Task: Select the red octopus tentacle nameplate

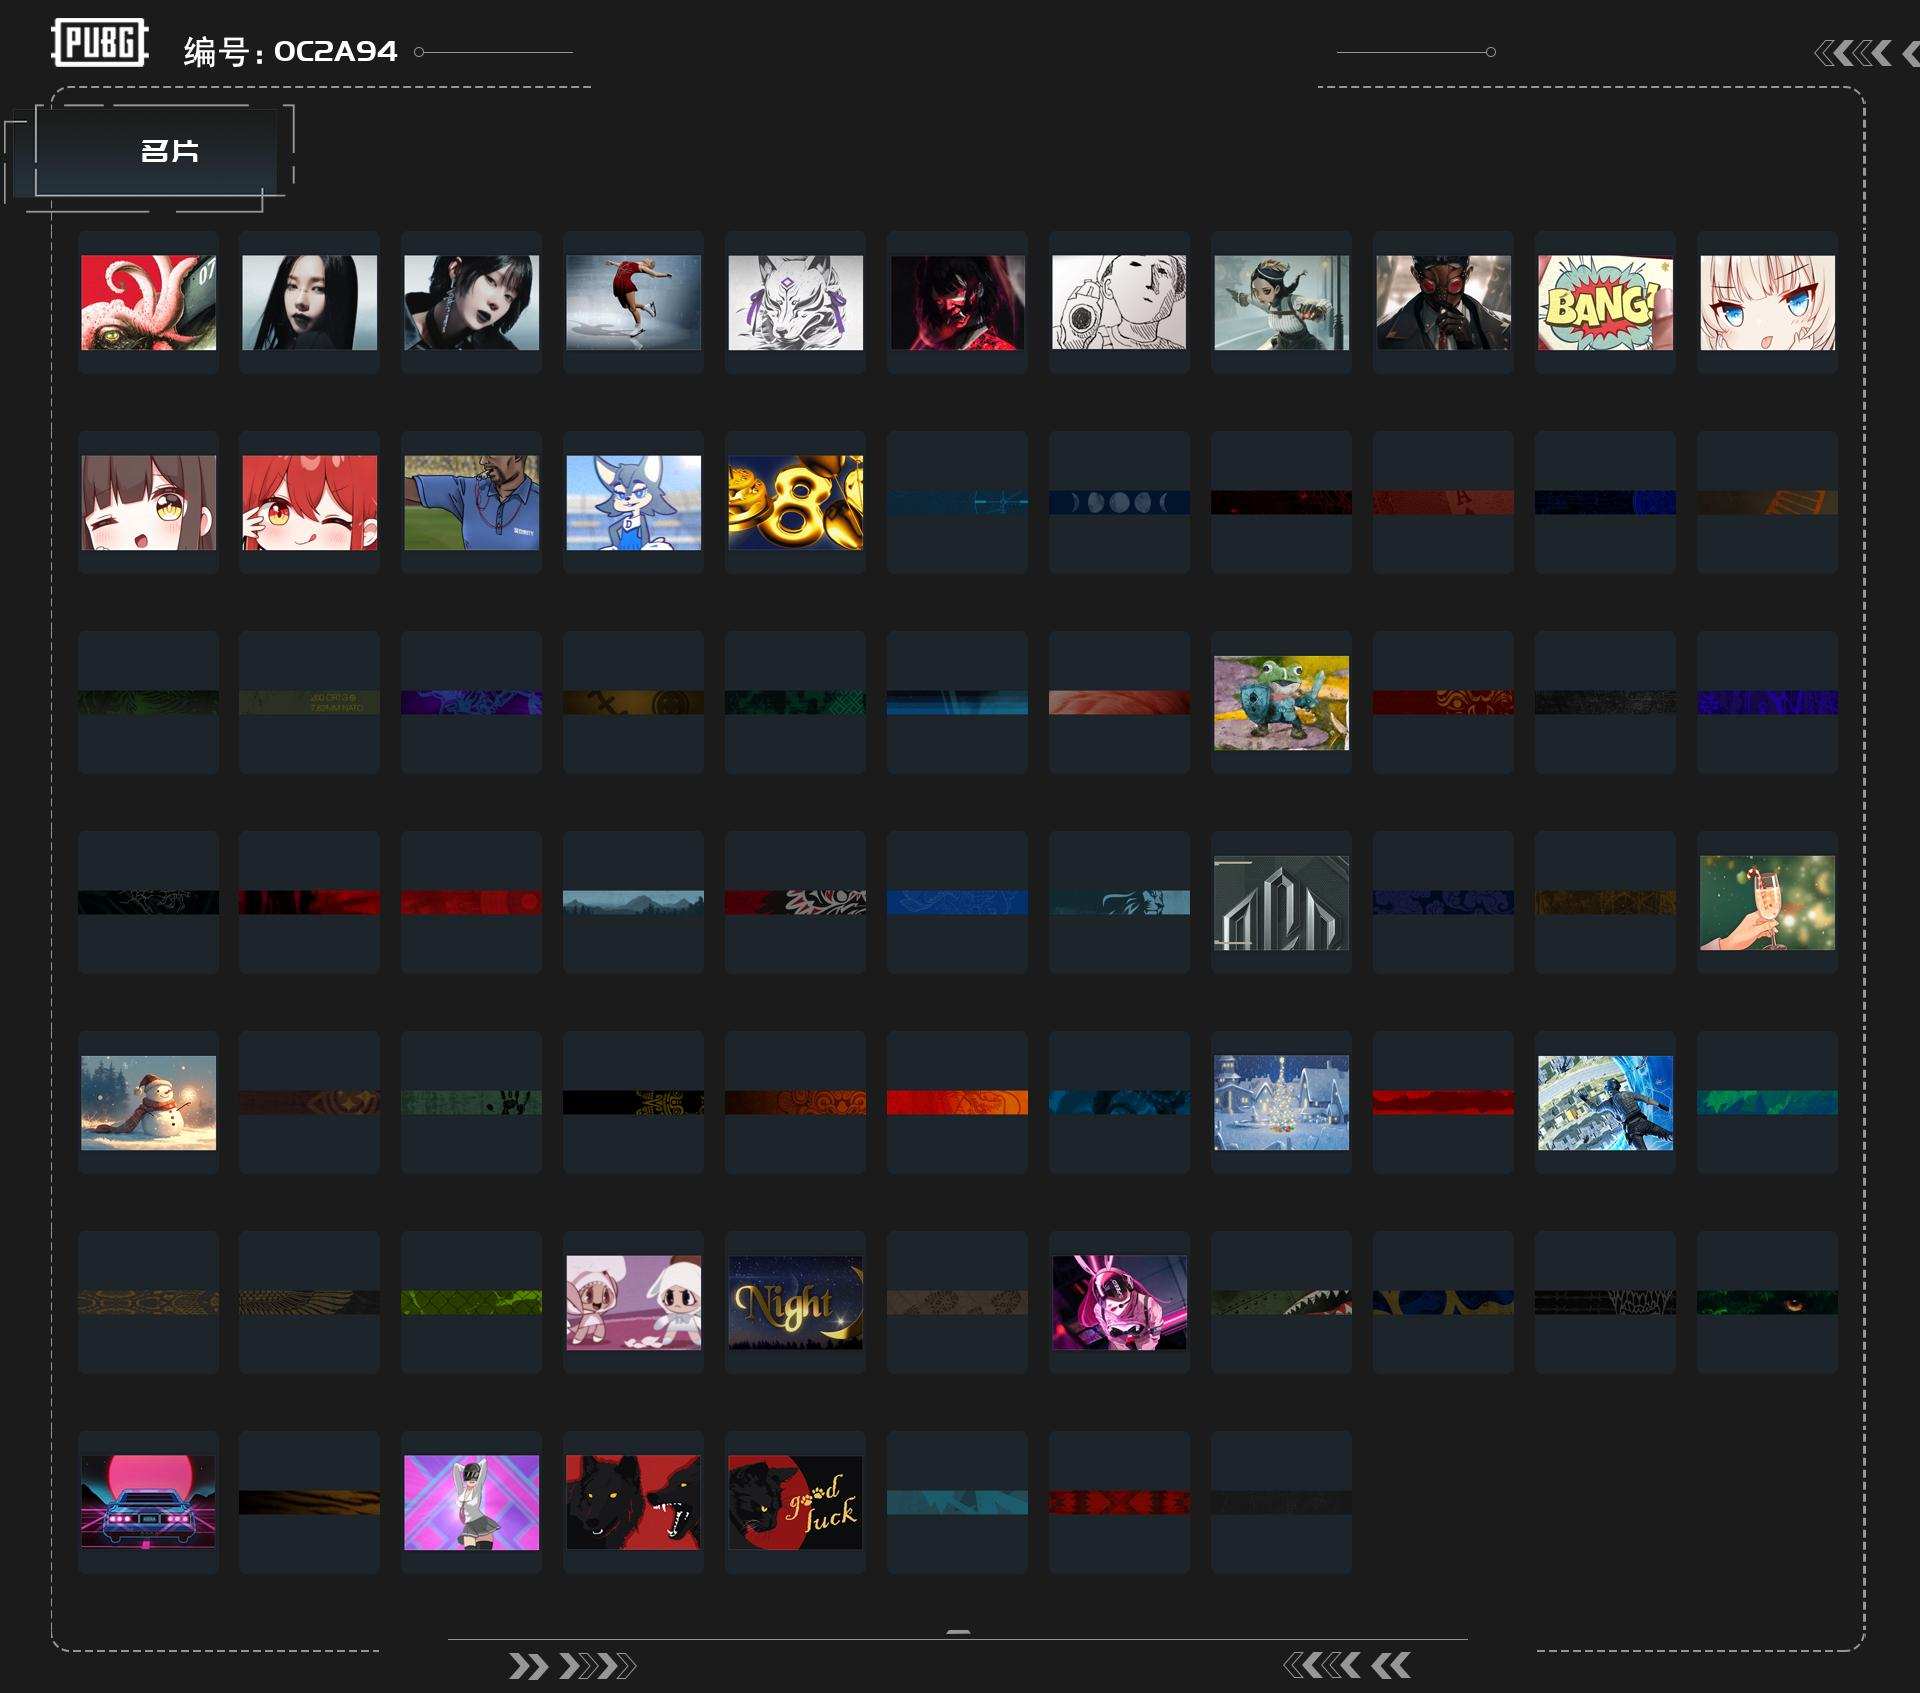Action: coord(148,302)
